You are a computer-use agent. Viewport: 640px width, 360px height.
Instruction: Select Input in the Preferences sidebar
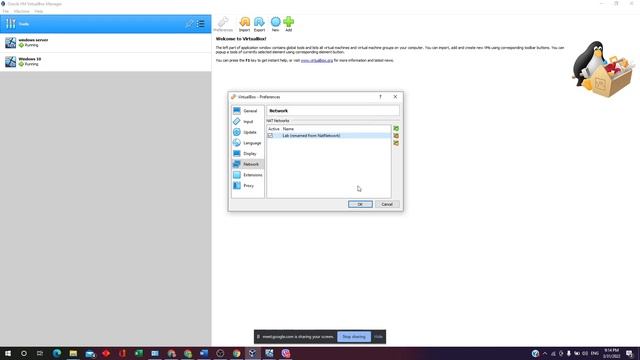247,121
